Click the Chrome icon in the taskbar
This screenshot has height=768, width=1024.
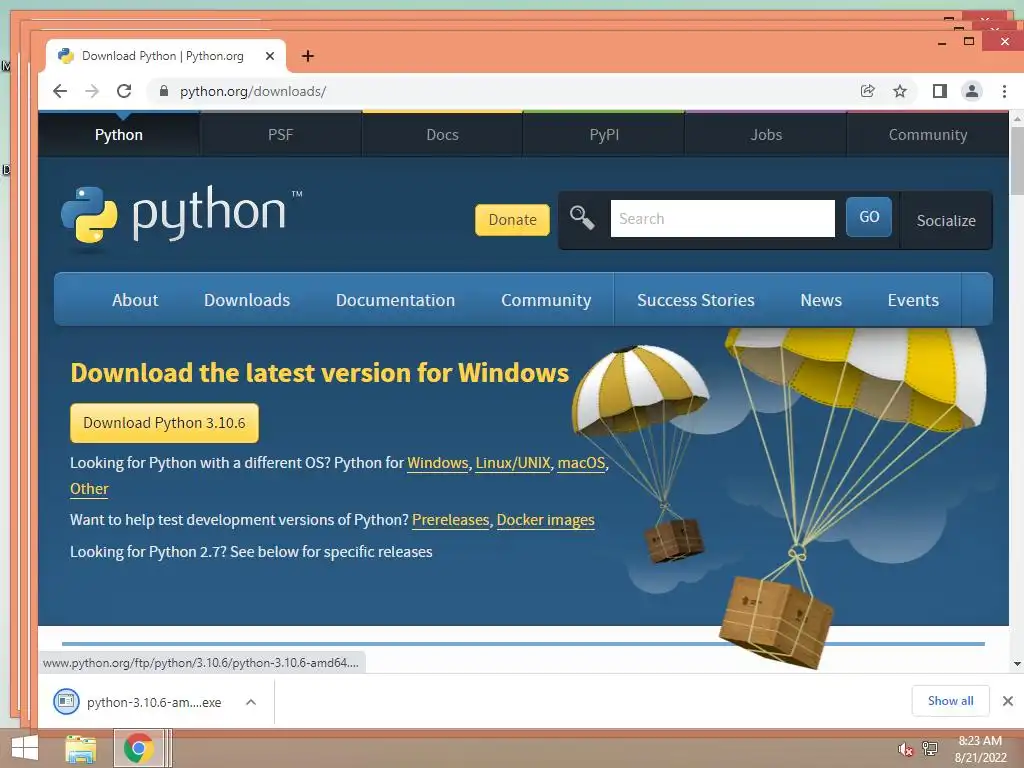point(138,748)
